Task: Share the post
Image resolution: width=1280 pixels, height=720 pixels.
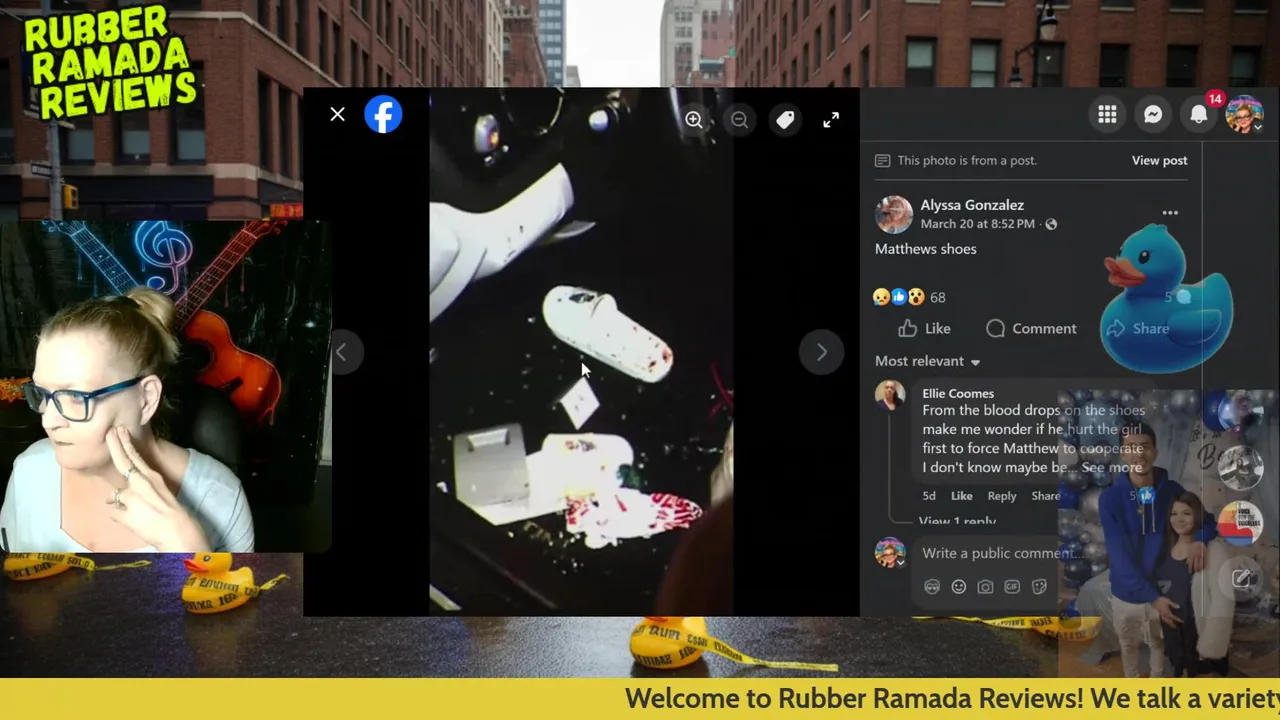Action: (1137, 328)
